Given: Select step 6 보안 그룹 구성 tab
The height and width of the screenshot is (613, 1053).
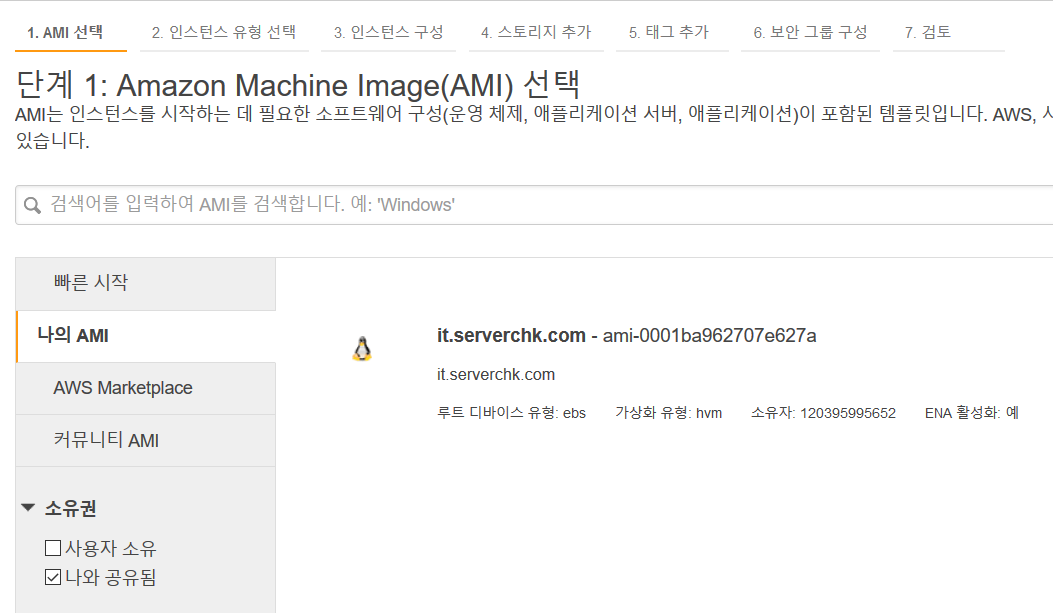Looking at the screenshot, I should click(810, 32).
